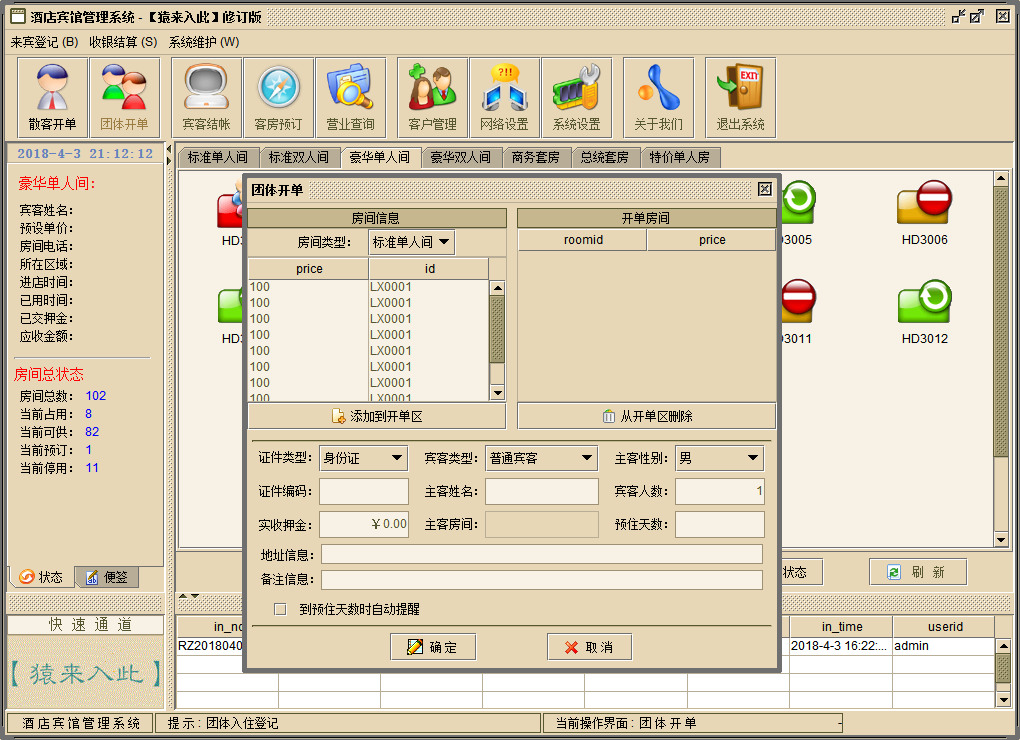Click admin cell in bottom table

[943, 646]
